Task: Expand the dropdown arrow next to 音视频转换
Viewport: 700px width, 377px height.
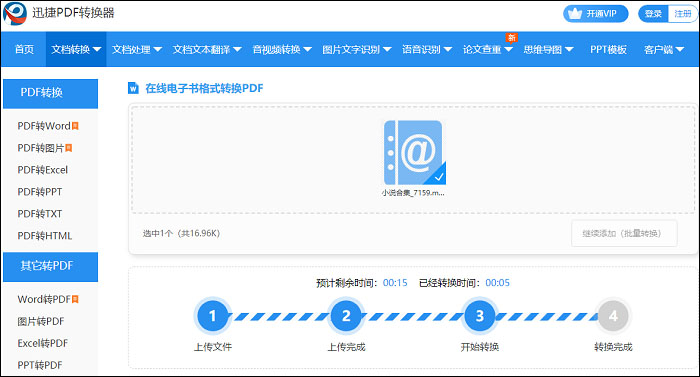Action: point(307,50)
